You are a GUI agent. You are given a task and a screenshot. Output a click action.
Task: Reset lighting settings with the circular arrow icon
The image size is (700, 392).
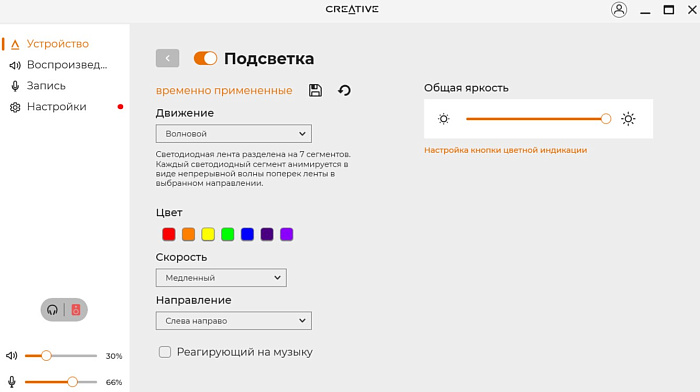pyautogui.click(x=344, y=90)
